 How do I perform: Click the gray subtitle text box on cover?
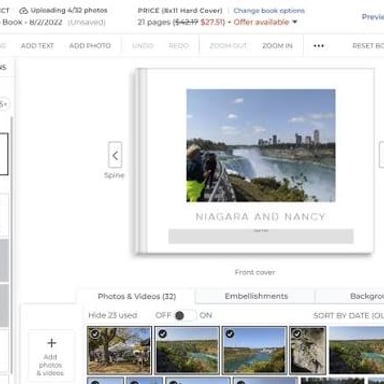click(x=261, y=236)
